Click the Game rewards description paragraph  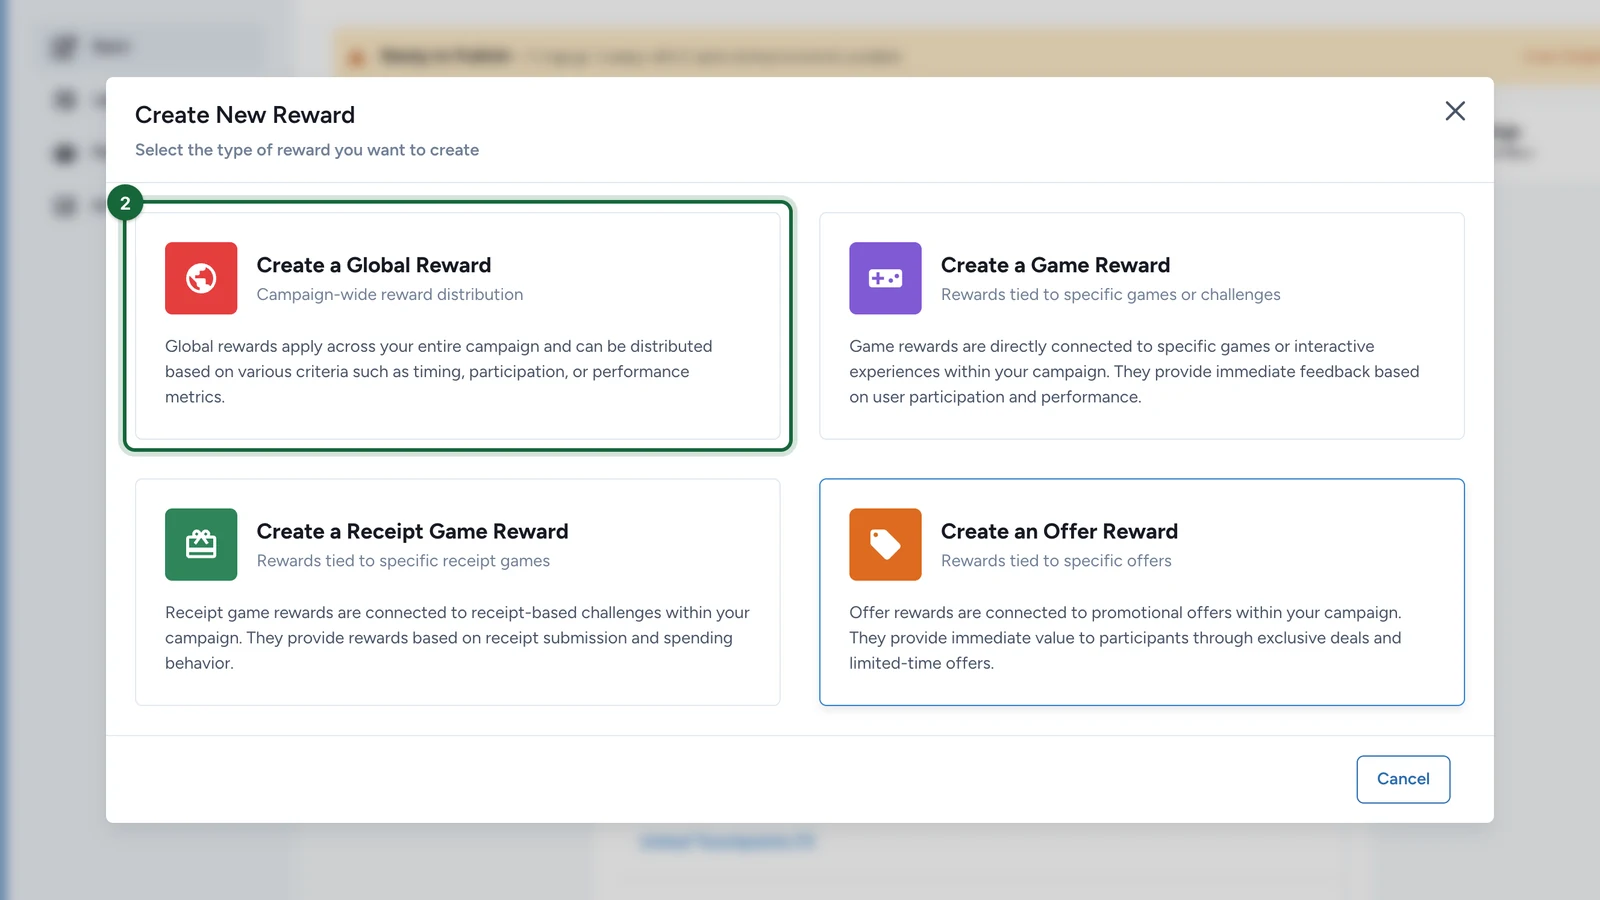pyautogui.click(x=1134, y=371)
